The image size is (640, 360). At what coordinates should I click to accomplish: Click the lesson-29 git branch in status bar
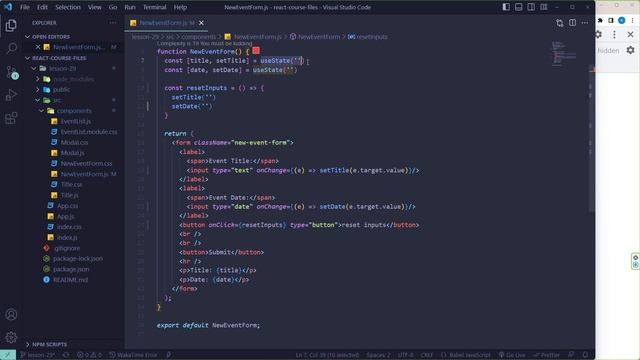point(38,355)
